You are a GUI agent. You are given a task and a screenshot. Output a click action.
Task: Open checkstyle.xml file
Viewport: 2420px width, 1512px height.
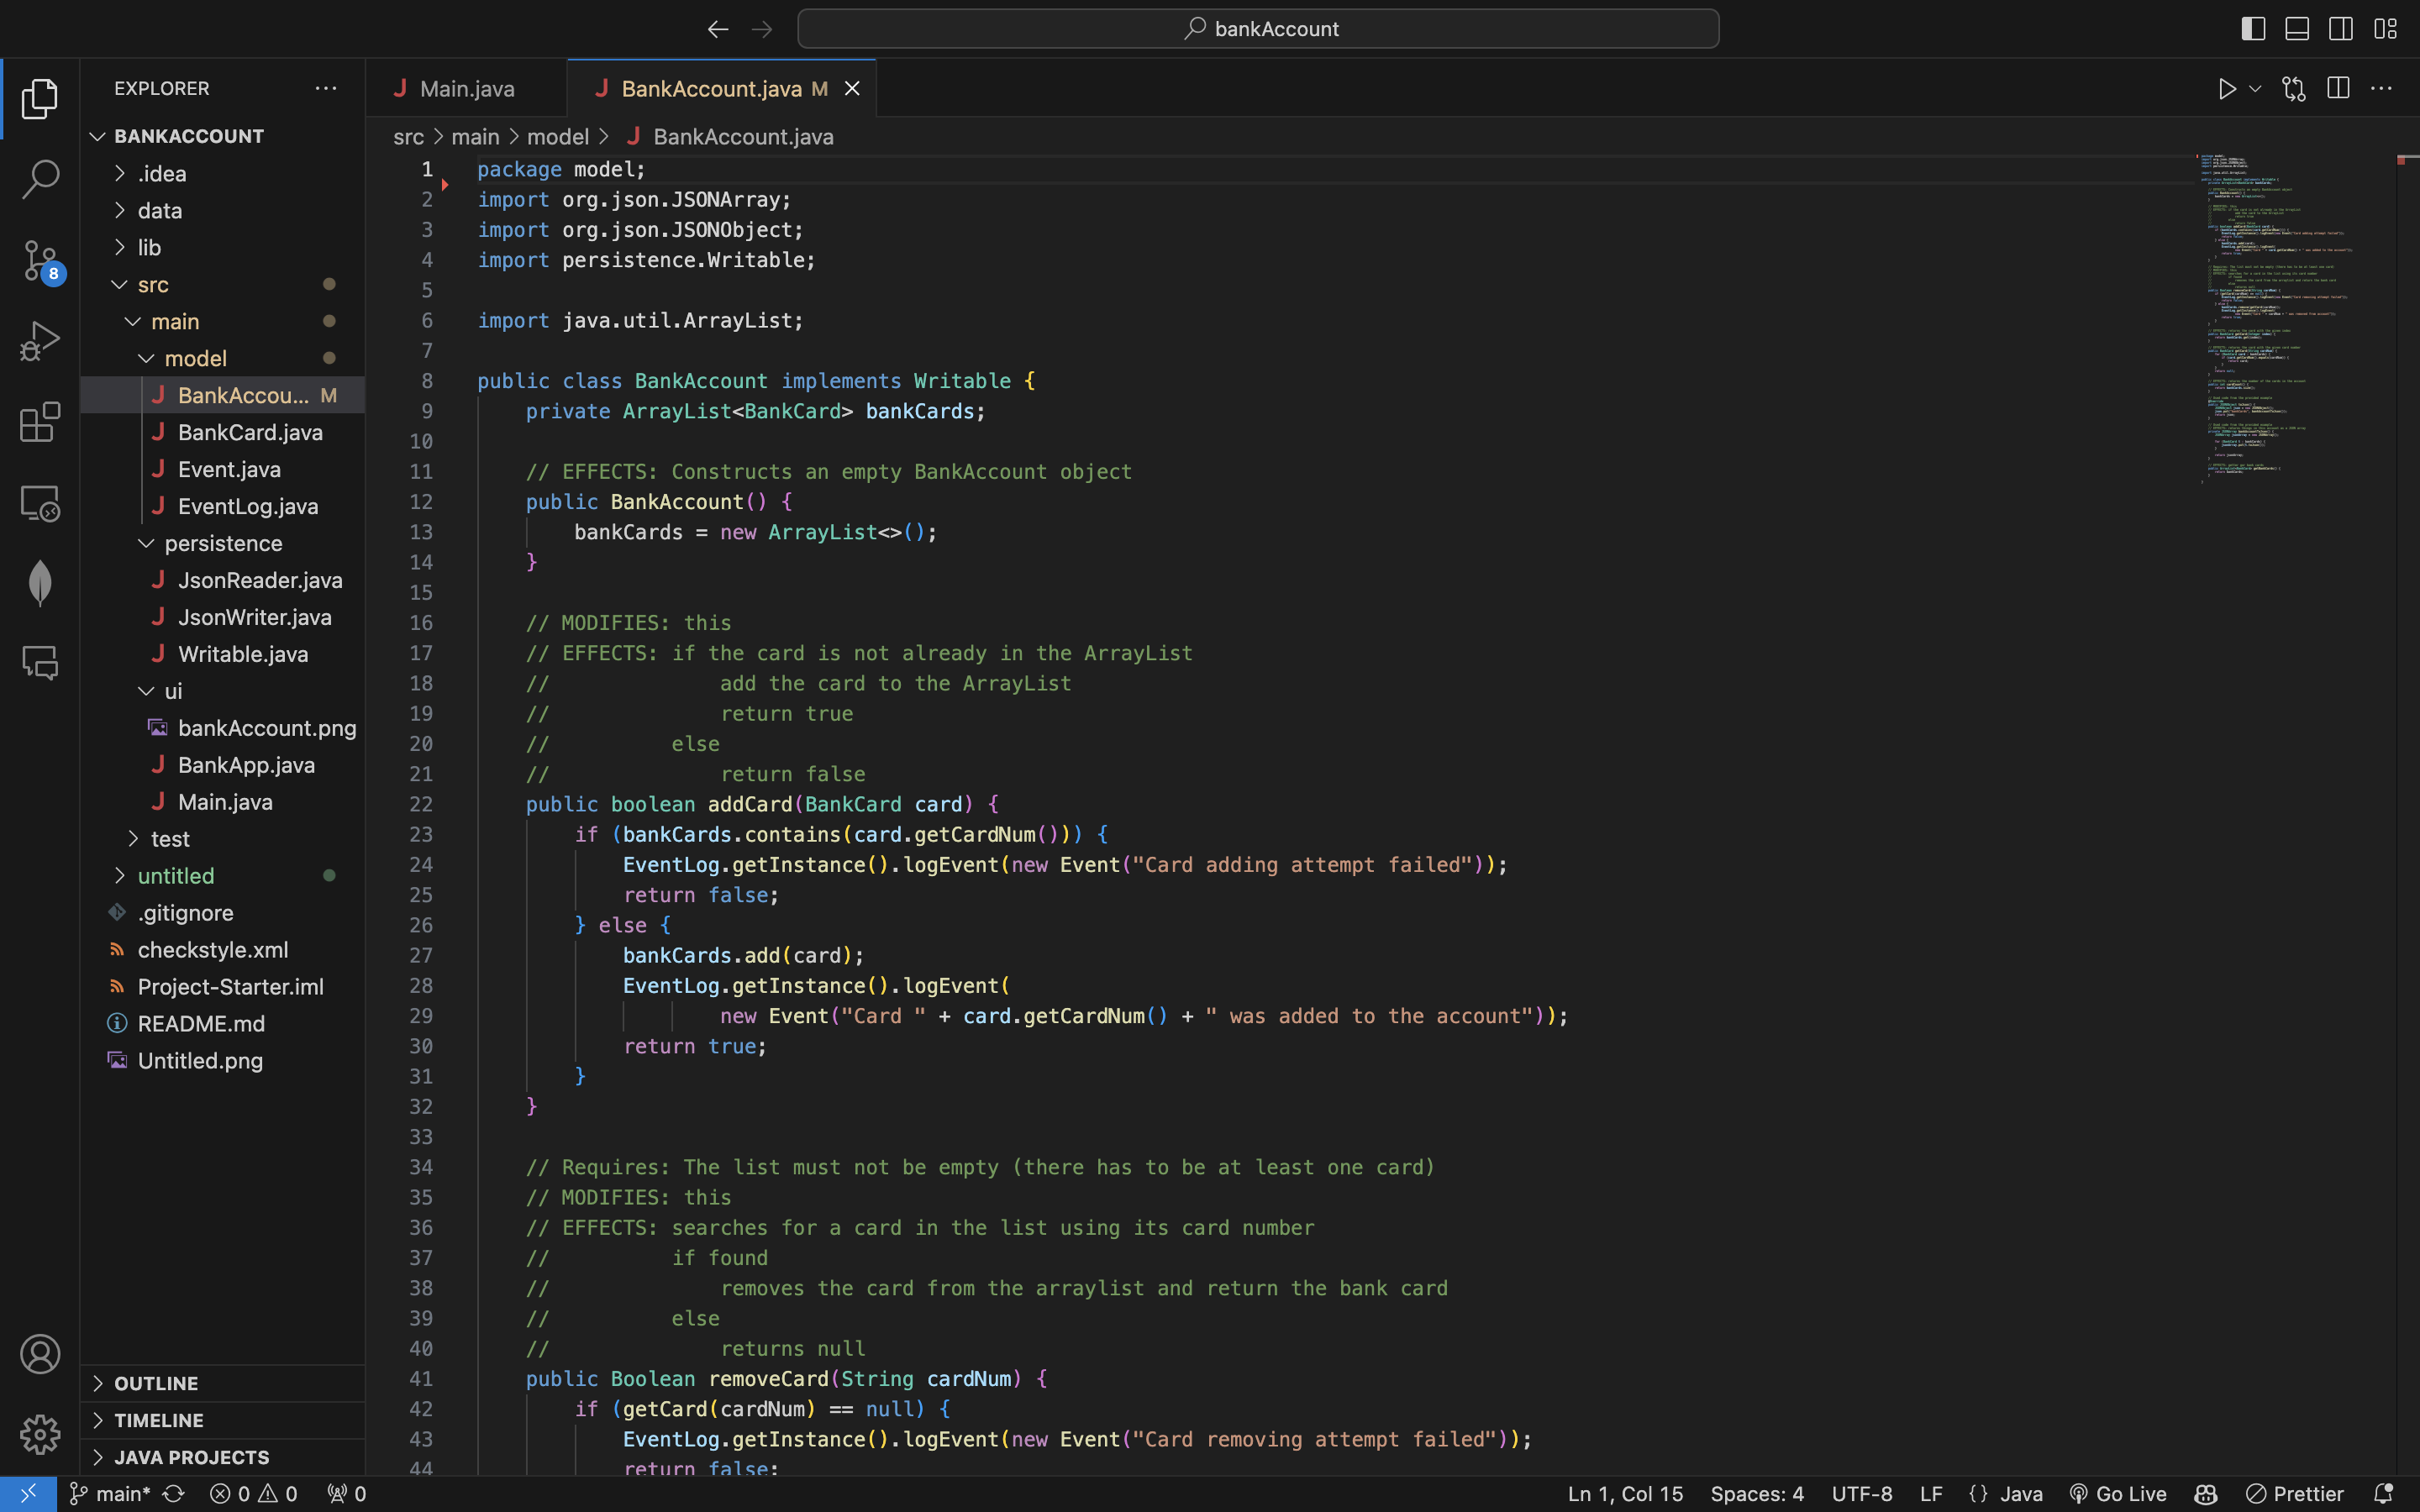[x=222, y=950]
